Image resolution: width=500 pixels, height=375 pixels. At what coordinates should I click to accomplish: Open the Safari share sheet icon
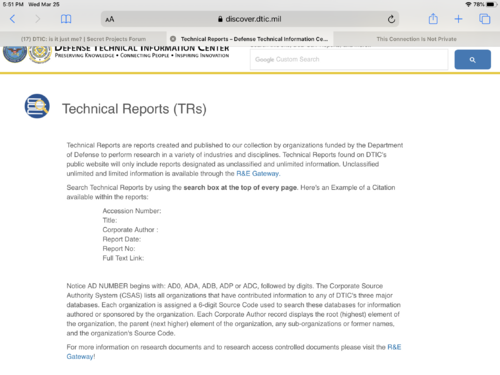(x=433, y=19)
